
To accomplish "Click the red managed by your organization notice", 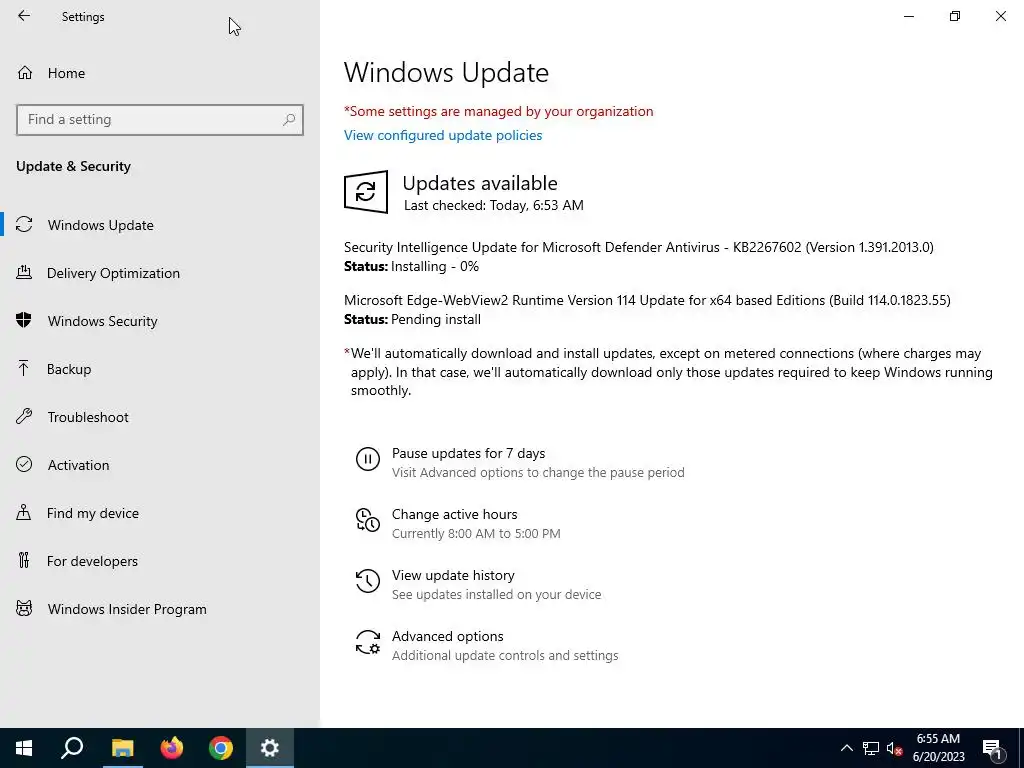I will coord(498,111).
